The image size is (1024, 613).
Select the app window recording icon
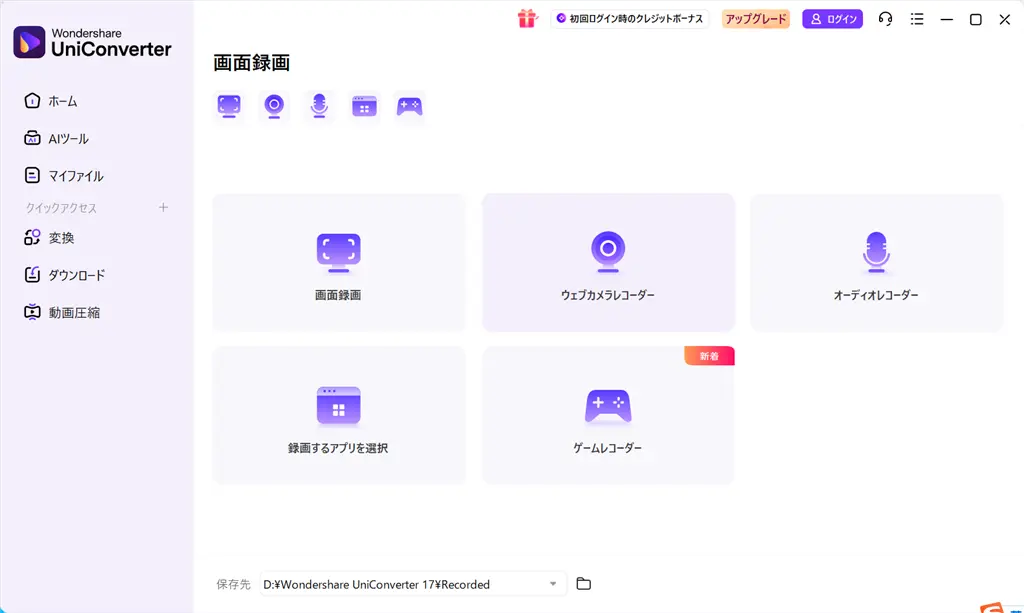tap(363, 104)
